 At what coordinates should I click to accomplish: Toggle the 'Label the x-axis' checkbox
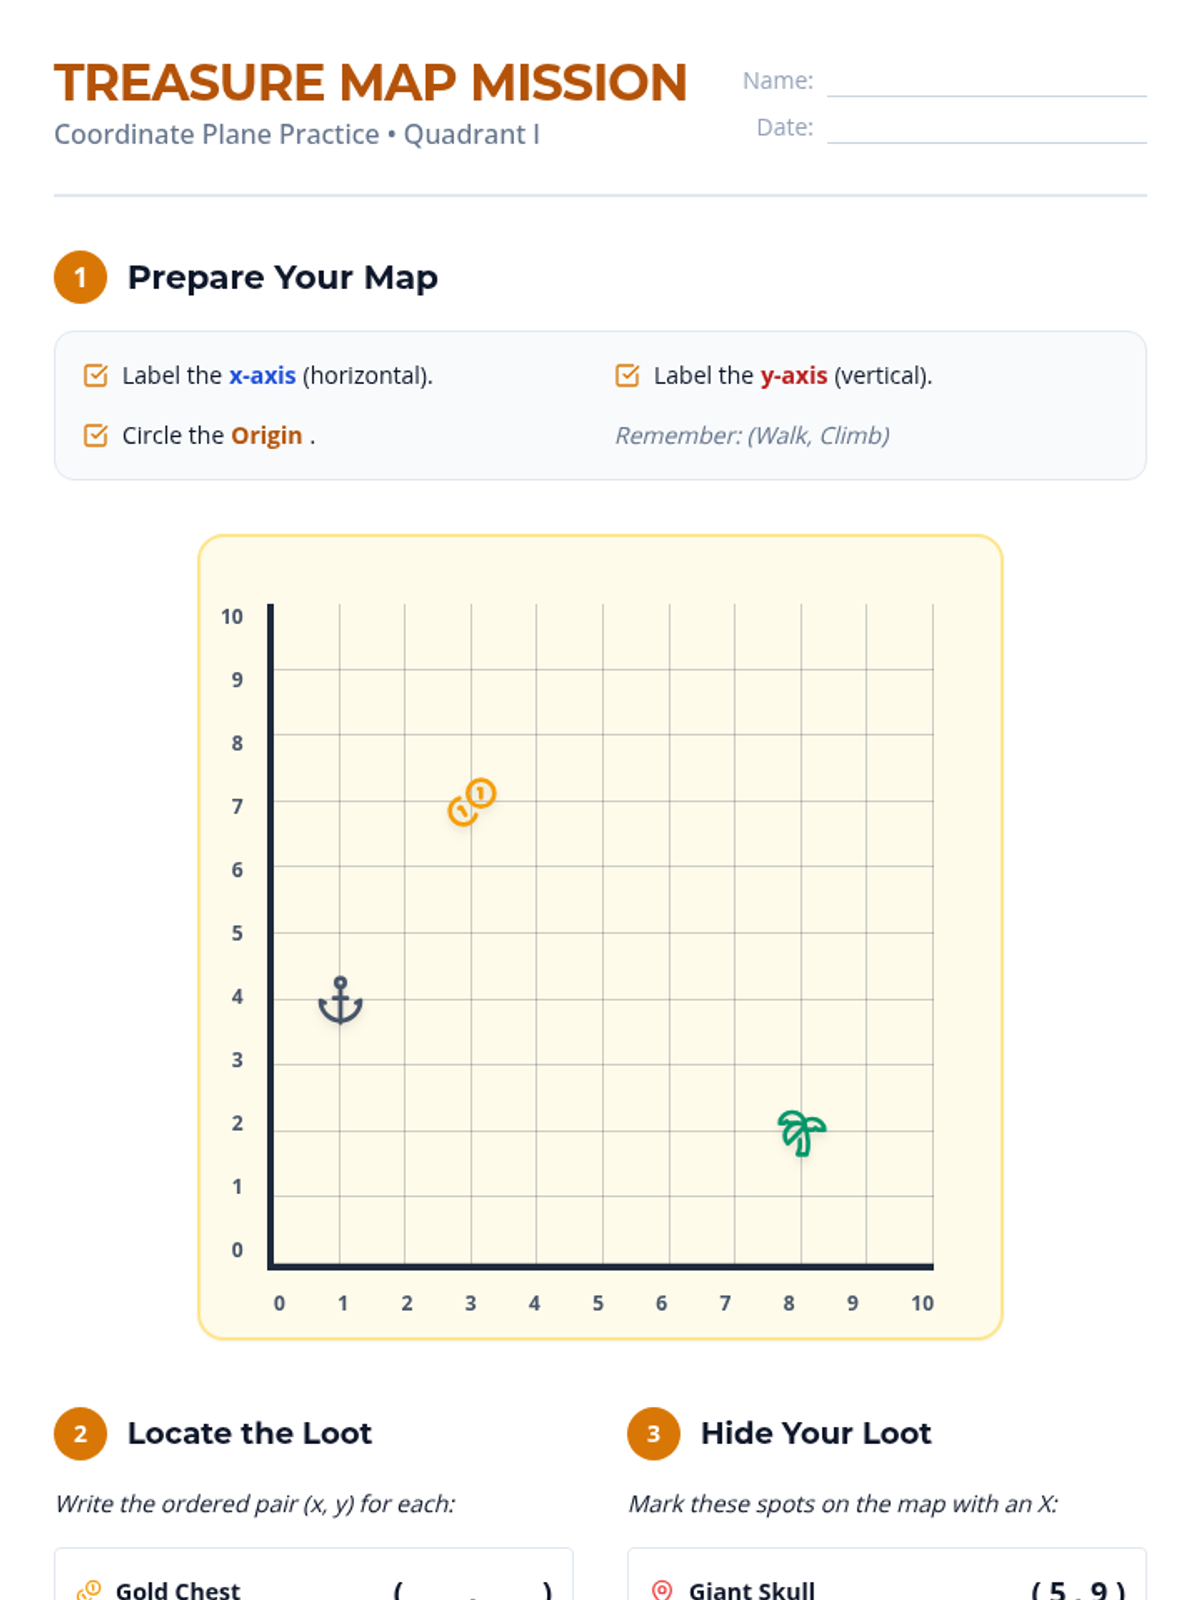click(96, 376)
